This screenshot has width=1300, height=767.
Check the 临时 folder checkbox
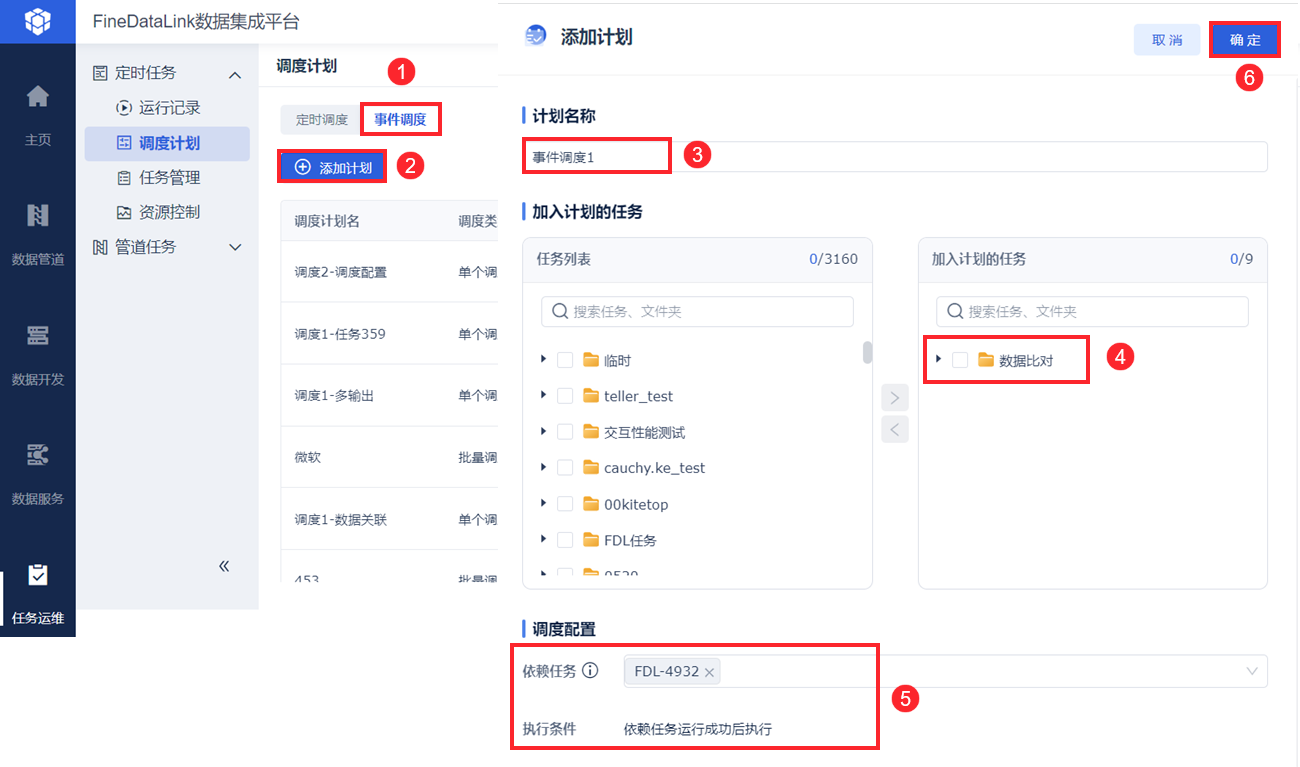click(565, 360)
